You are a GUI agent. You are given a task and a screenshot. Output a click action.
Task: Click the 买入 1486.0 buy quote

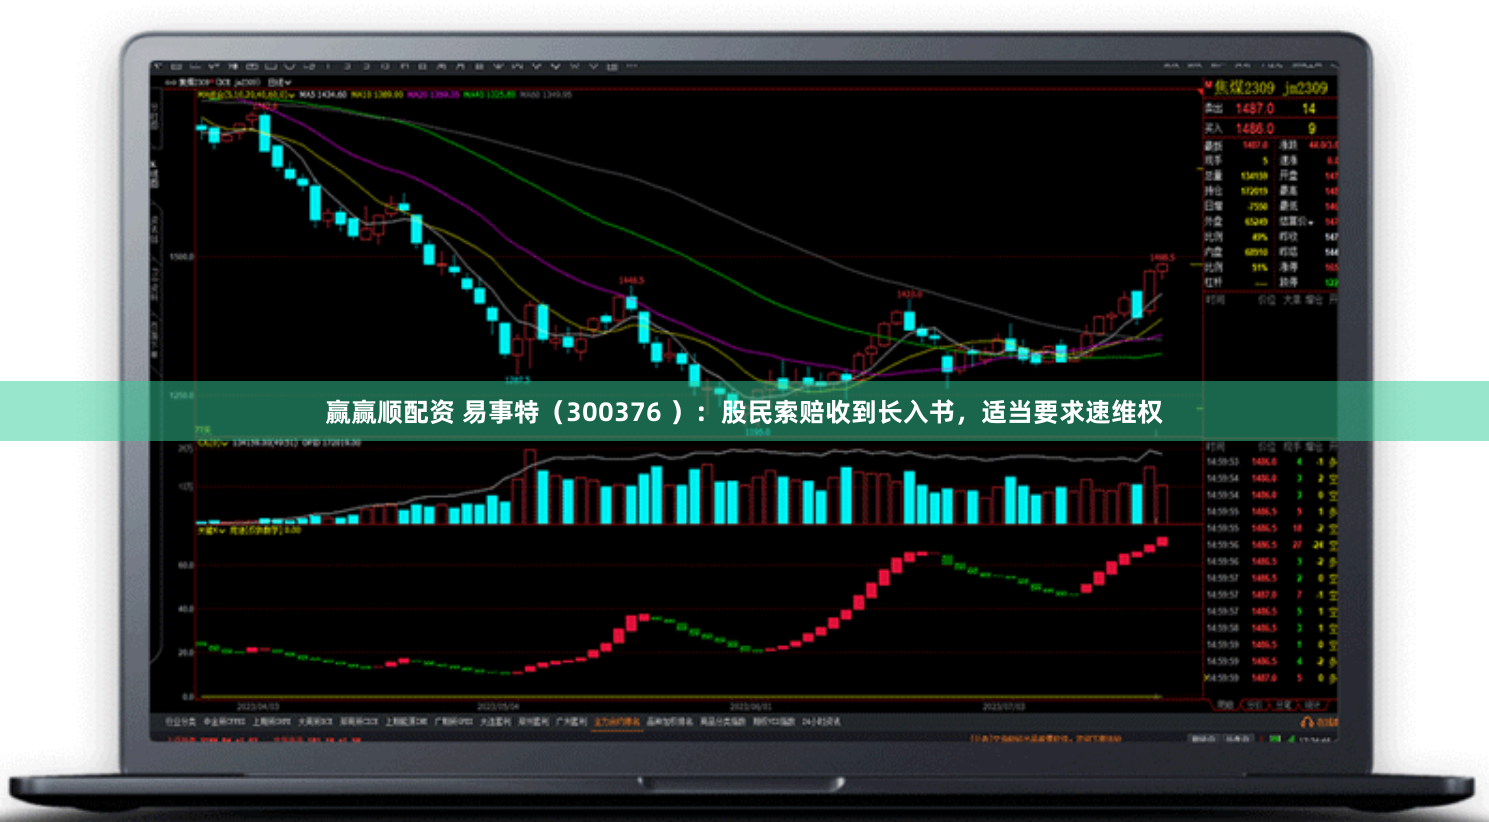pos(1262,127)
